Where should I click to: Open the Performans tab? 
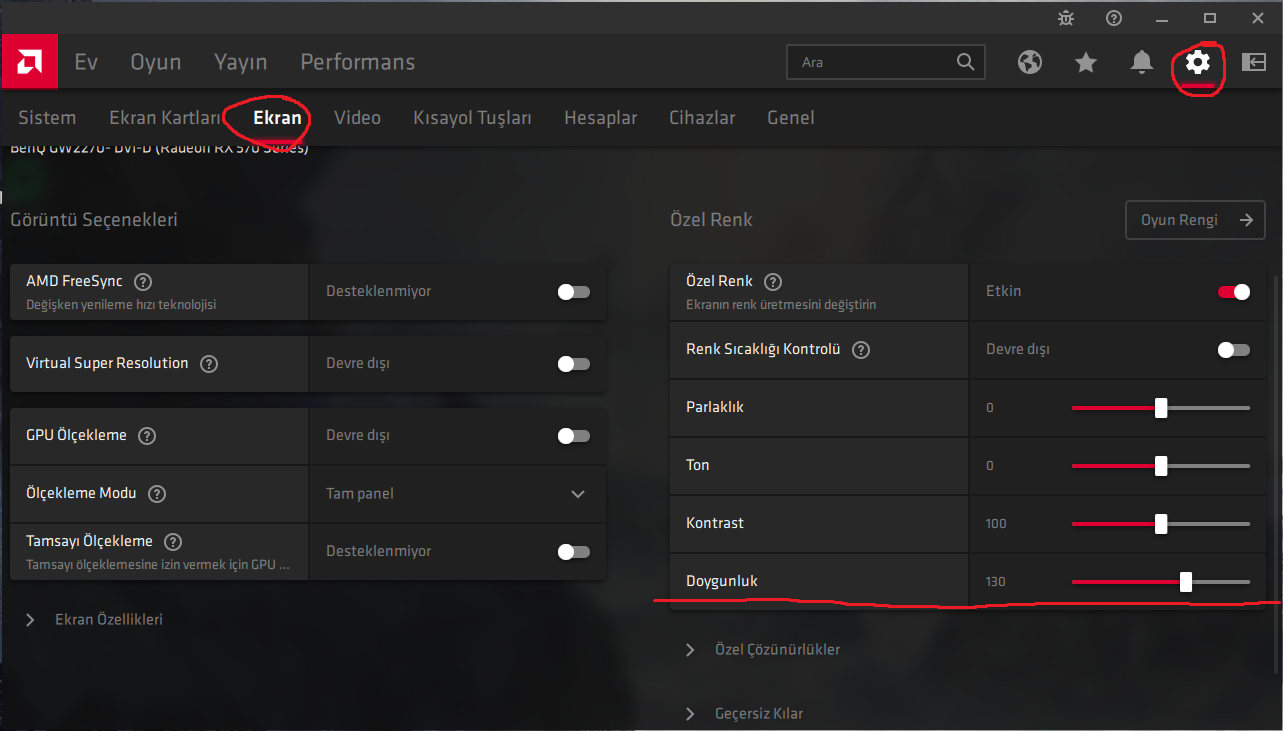point(358,62)
